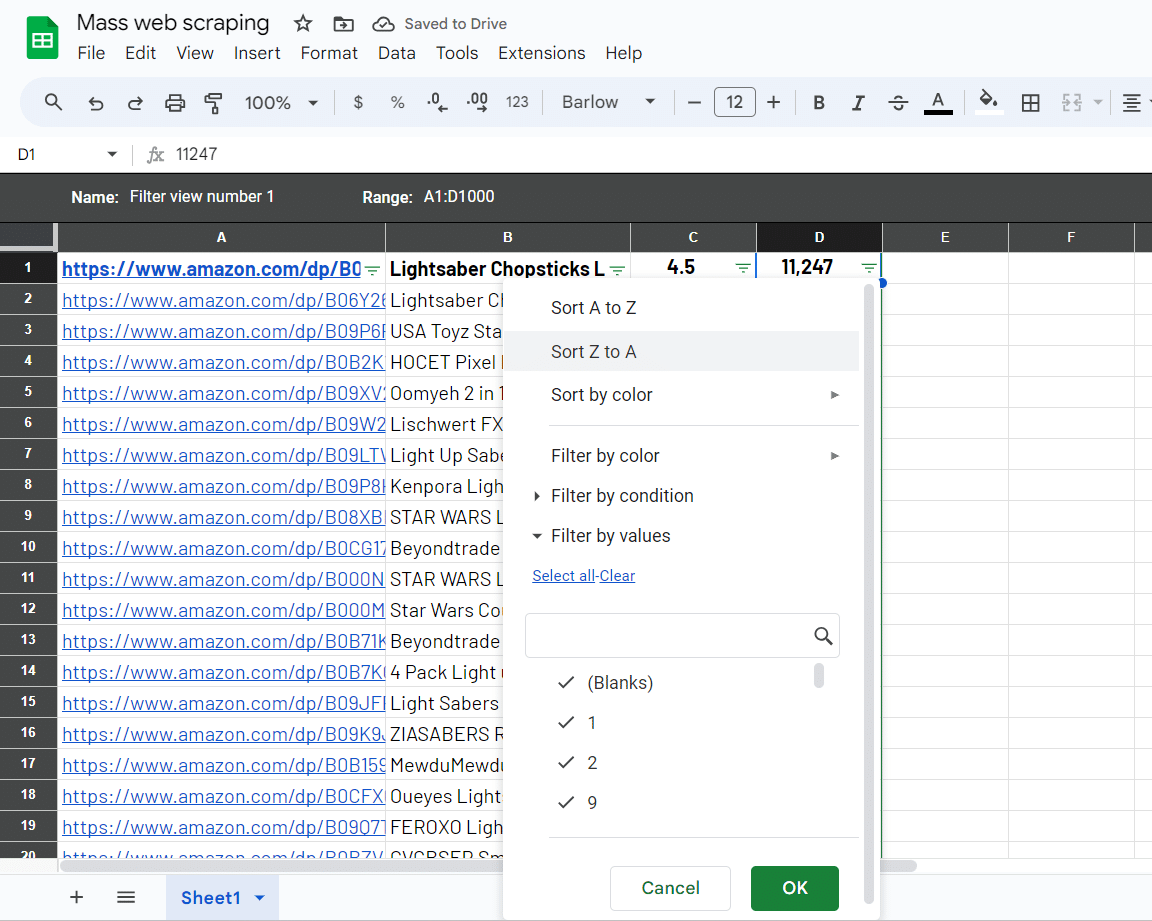Choose Sort Z to A option

tap(593, 352)
